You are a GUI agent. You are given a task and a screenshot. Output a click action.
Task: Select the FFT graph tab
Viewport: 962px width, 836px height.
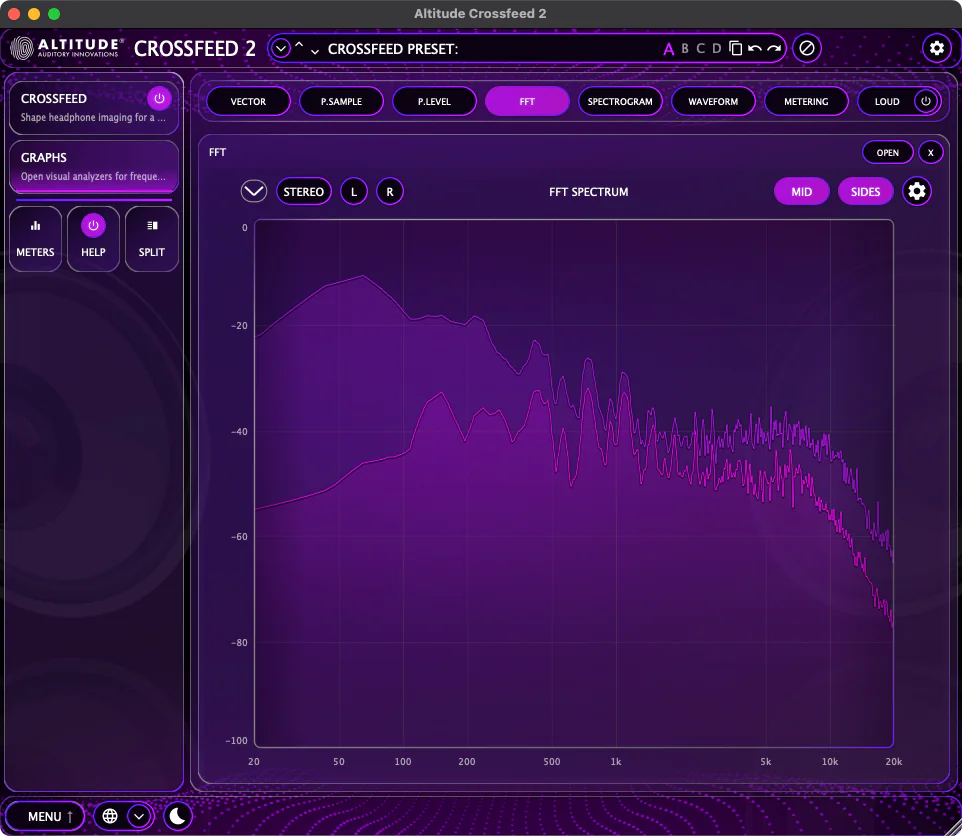pyautogui.click(x=527, y=101)
